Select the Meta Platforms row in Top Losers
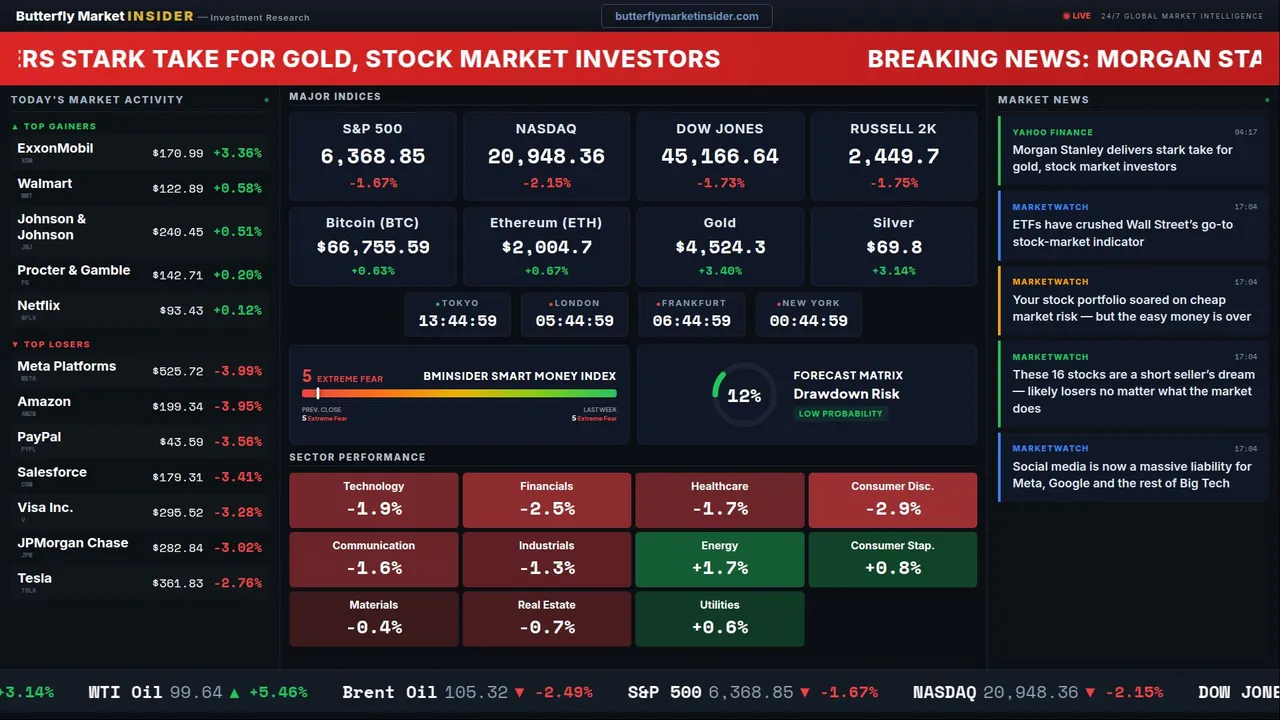The height and width of the screenshot is (720, 1280). click(138, 371)
